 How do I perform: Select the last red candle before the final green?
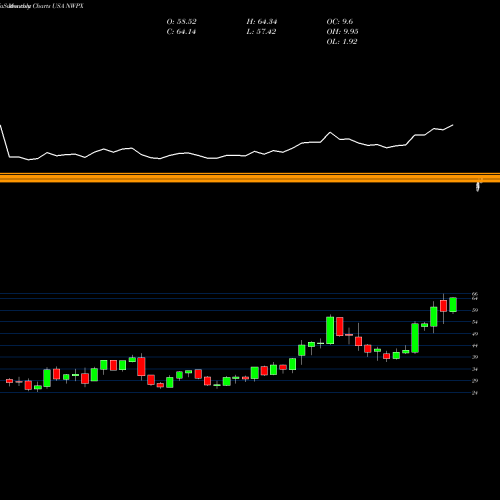click(x=443, y=306)
